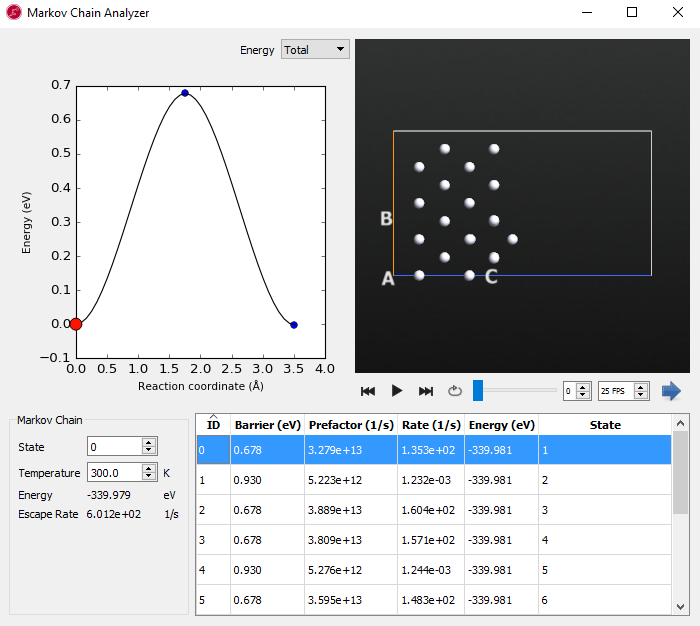Open the Energy type dropdown

tap(315, 50)
